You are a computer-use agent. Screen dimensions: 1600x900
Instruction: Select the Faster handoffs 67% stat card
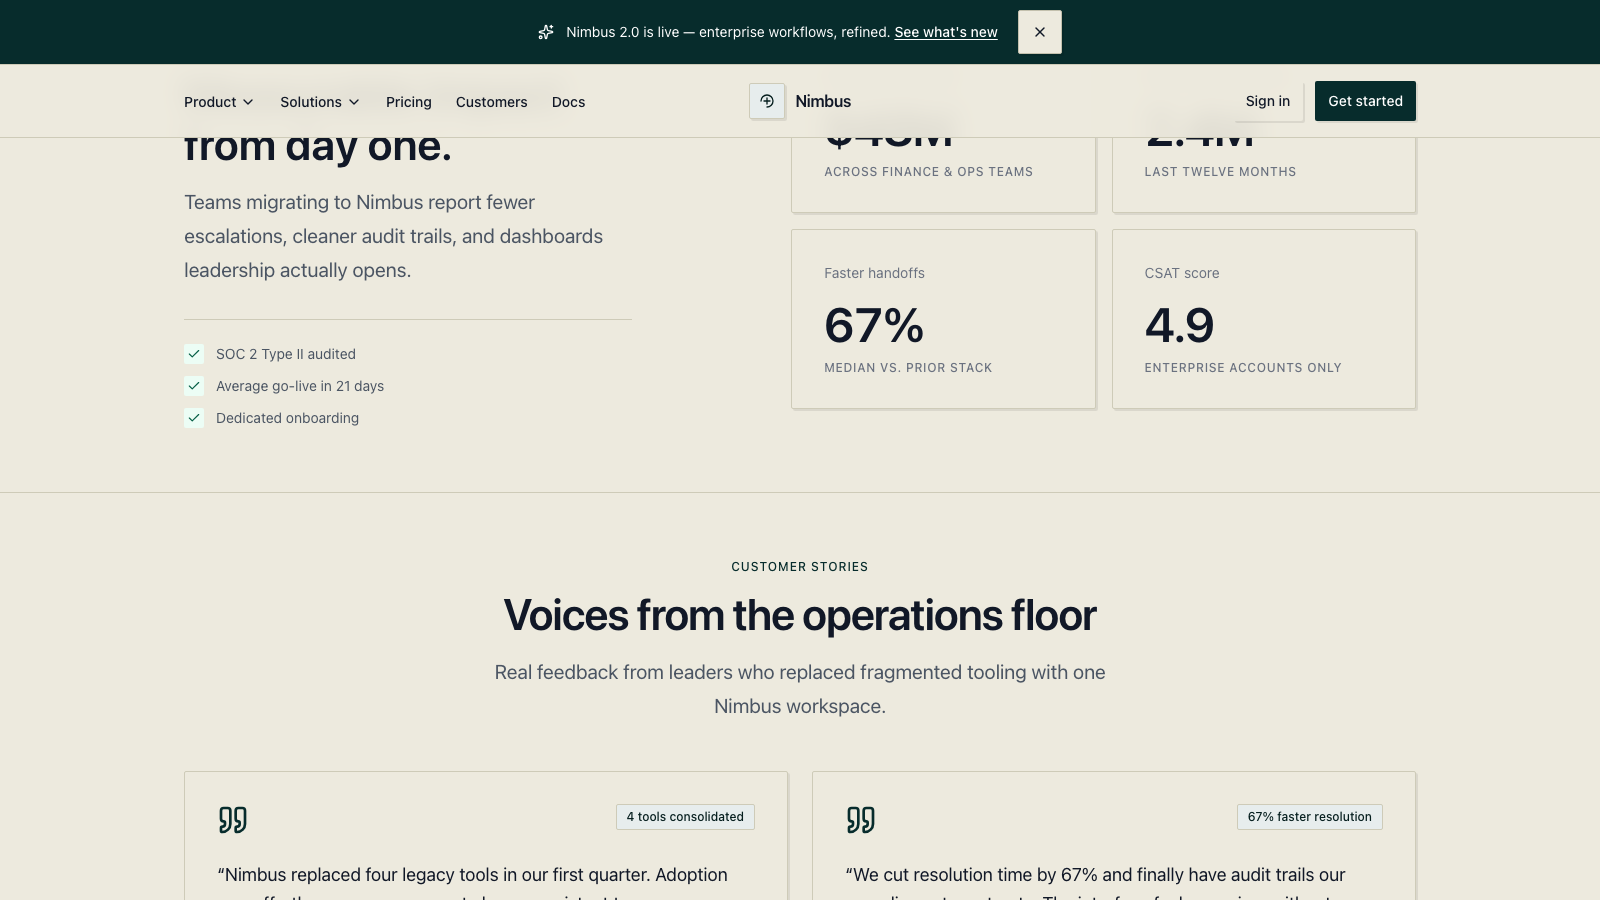pos(943,319)
